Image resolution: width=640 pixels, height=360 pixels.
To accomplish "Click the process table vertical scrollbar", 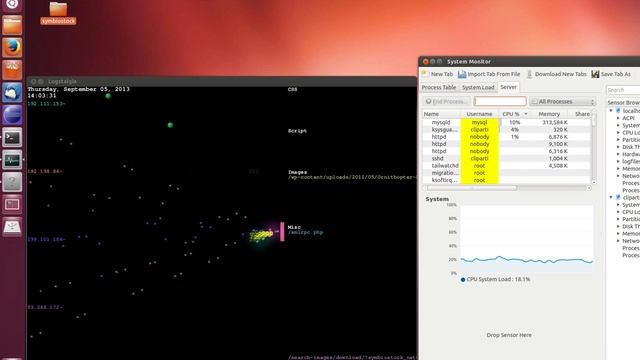I will click(593, 147).
